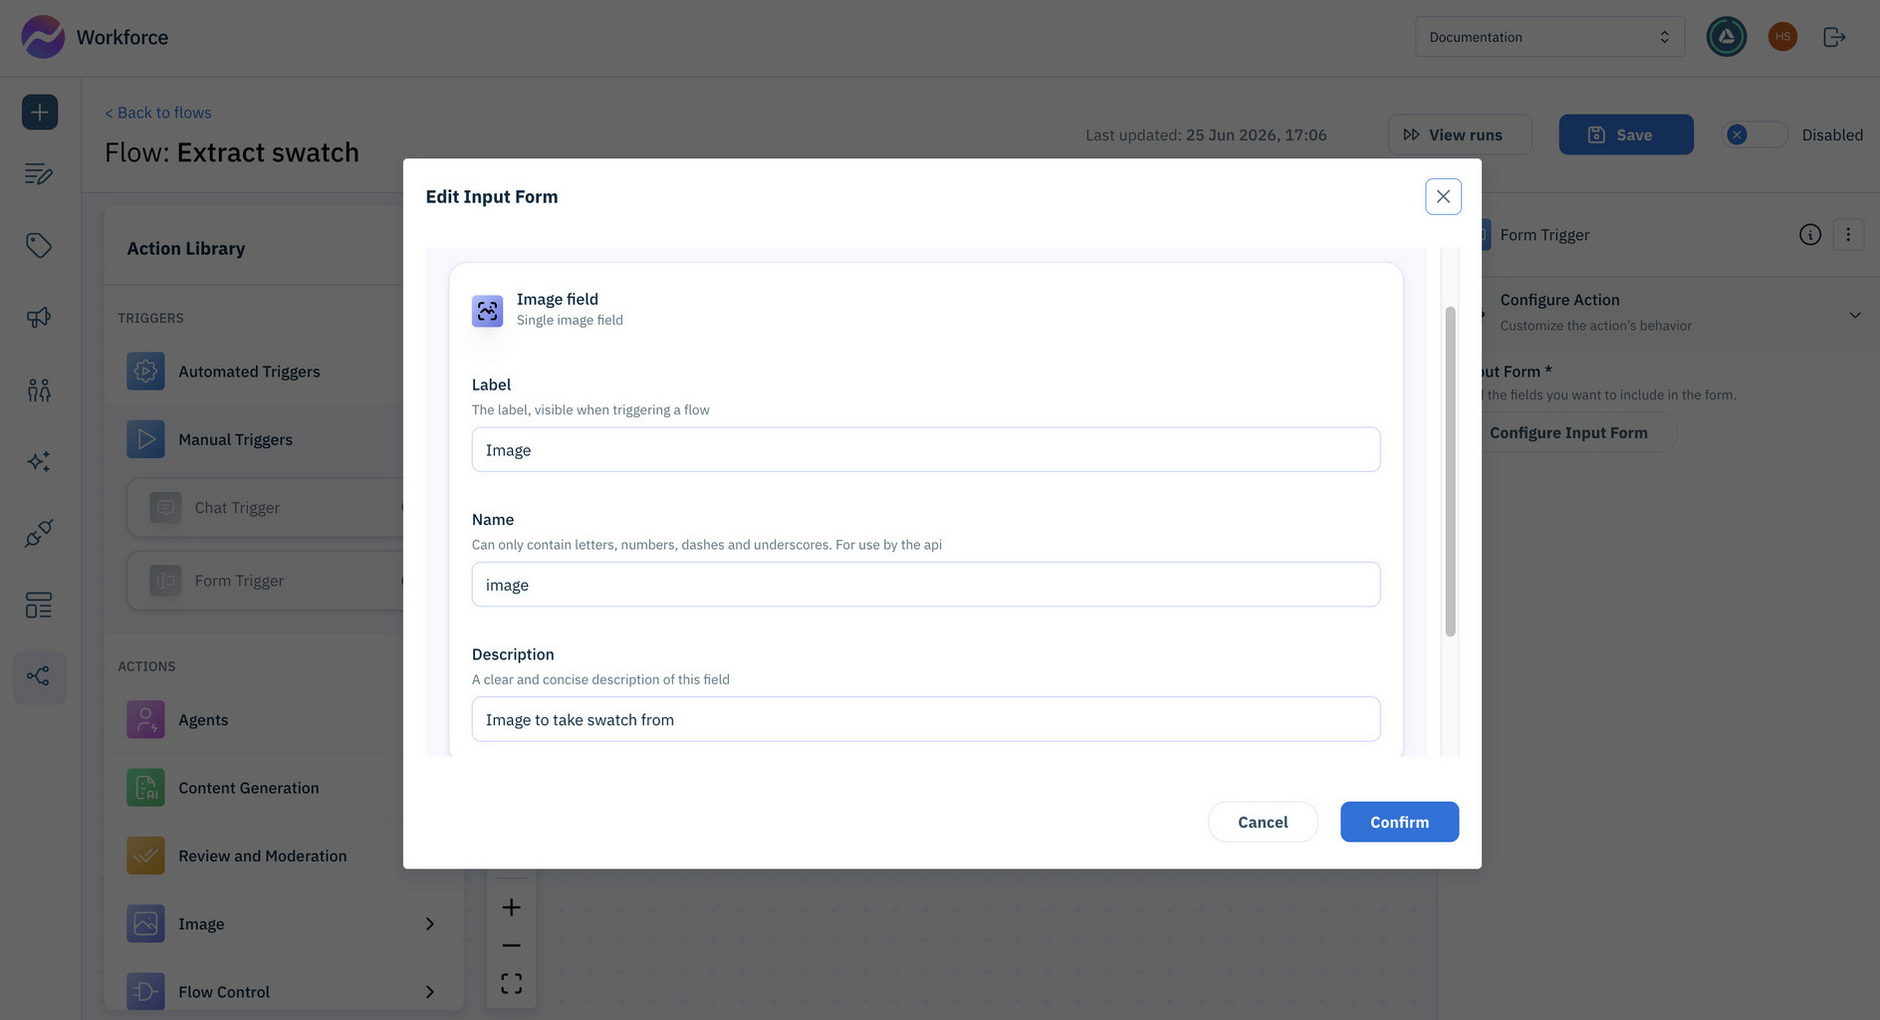This screenshot has height=1020, width=1880.
Task: Toggle the flow Disabled switch
Action: click(1754, 135)
